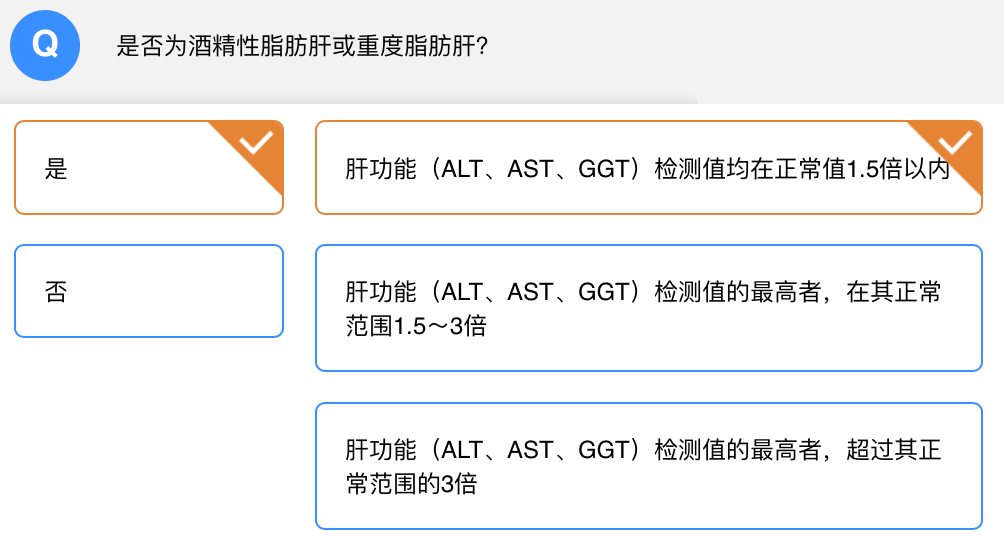Deselect the checked 是 option
This screenshot has height=543, width=1004.
[149, 168]
